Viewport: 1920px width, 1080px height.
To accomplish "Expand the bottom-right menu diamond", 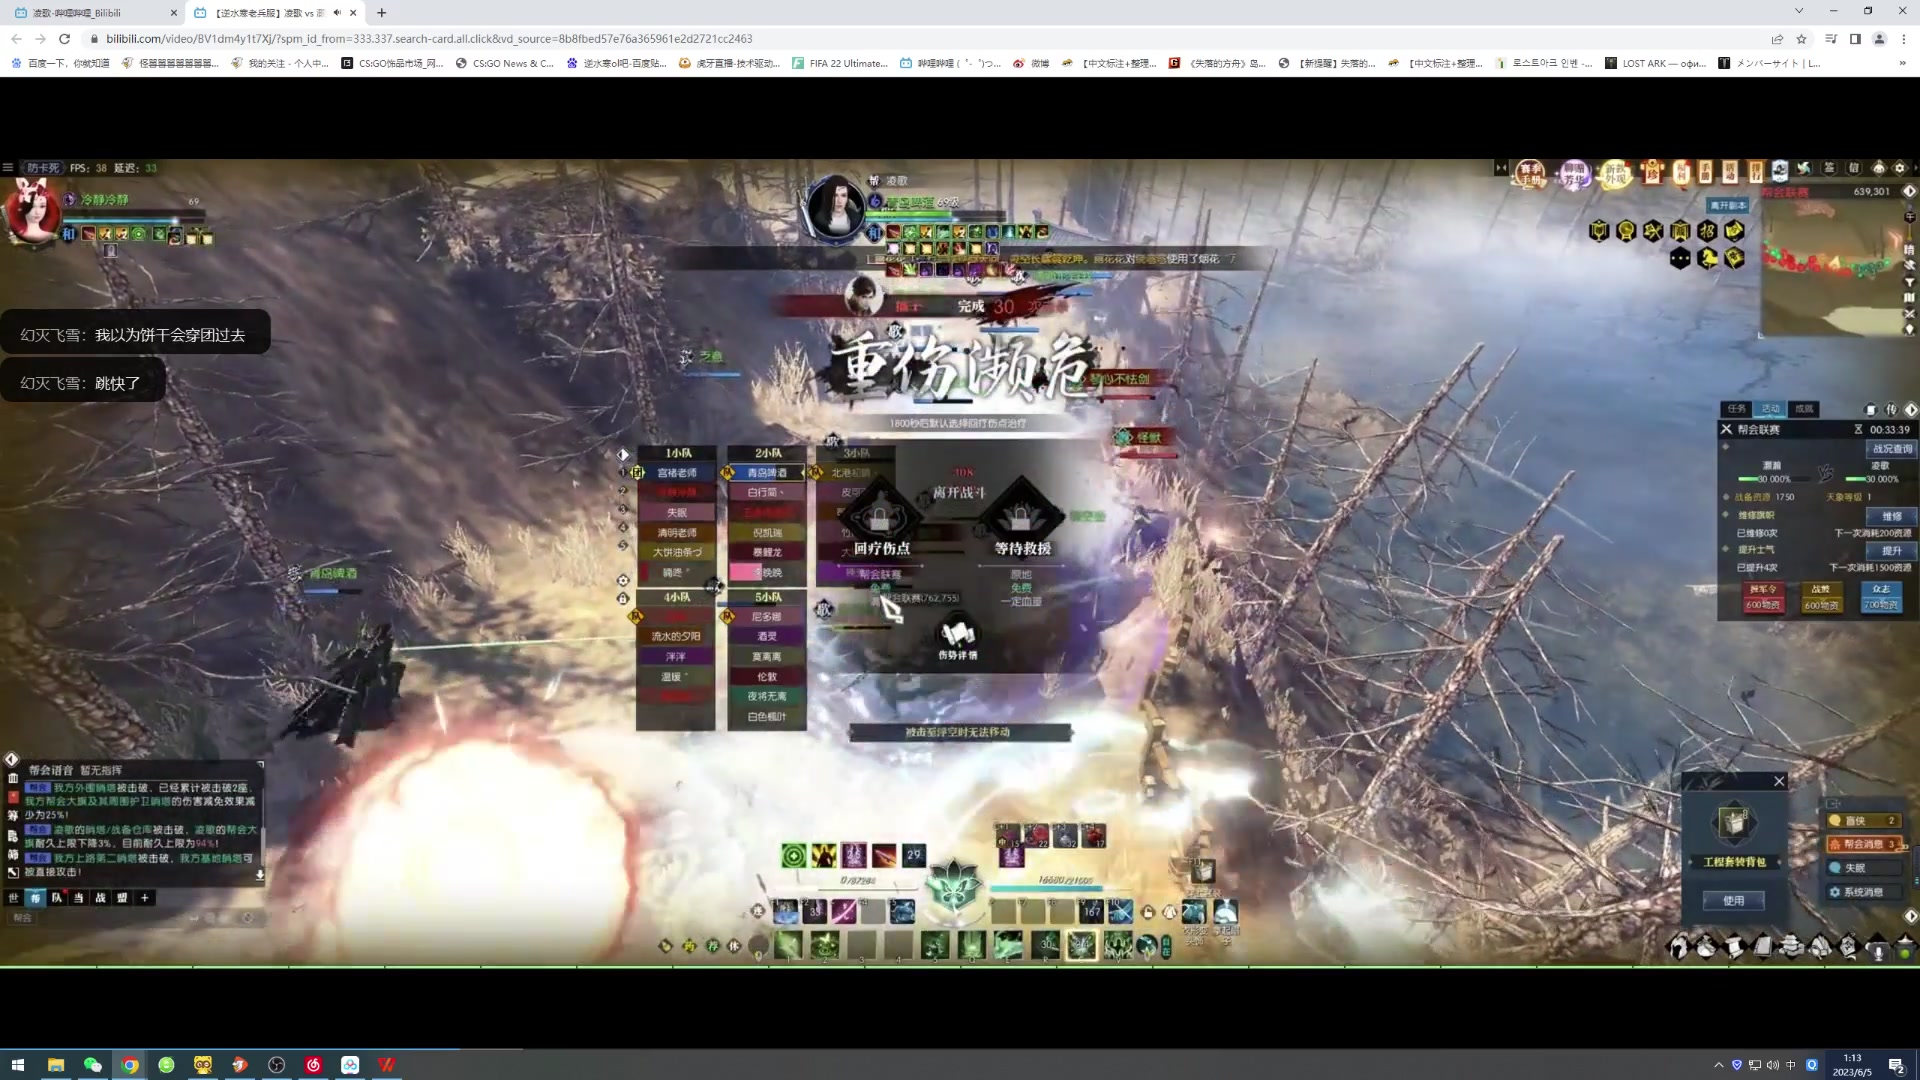I will [1910, 916].
